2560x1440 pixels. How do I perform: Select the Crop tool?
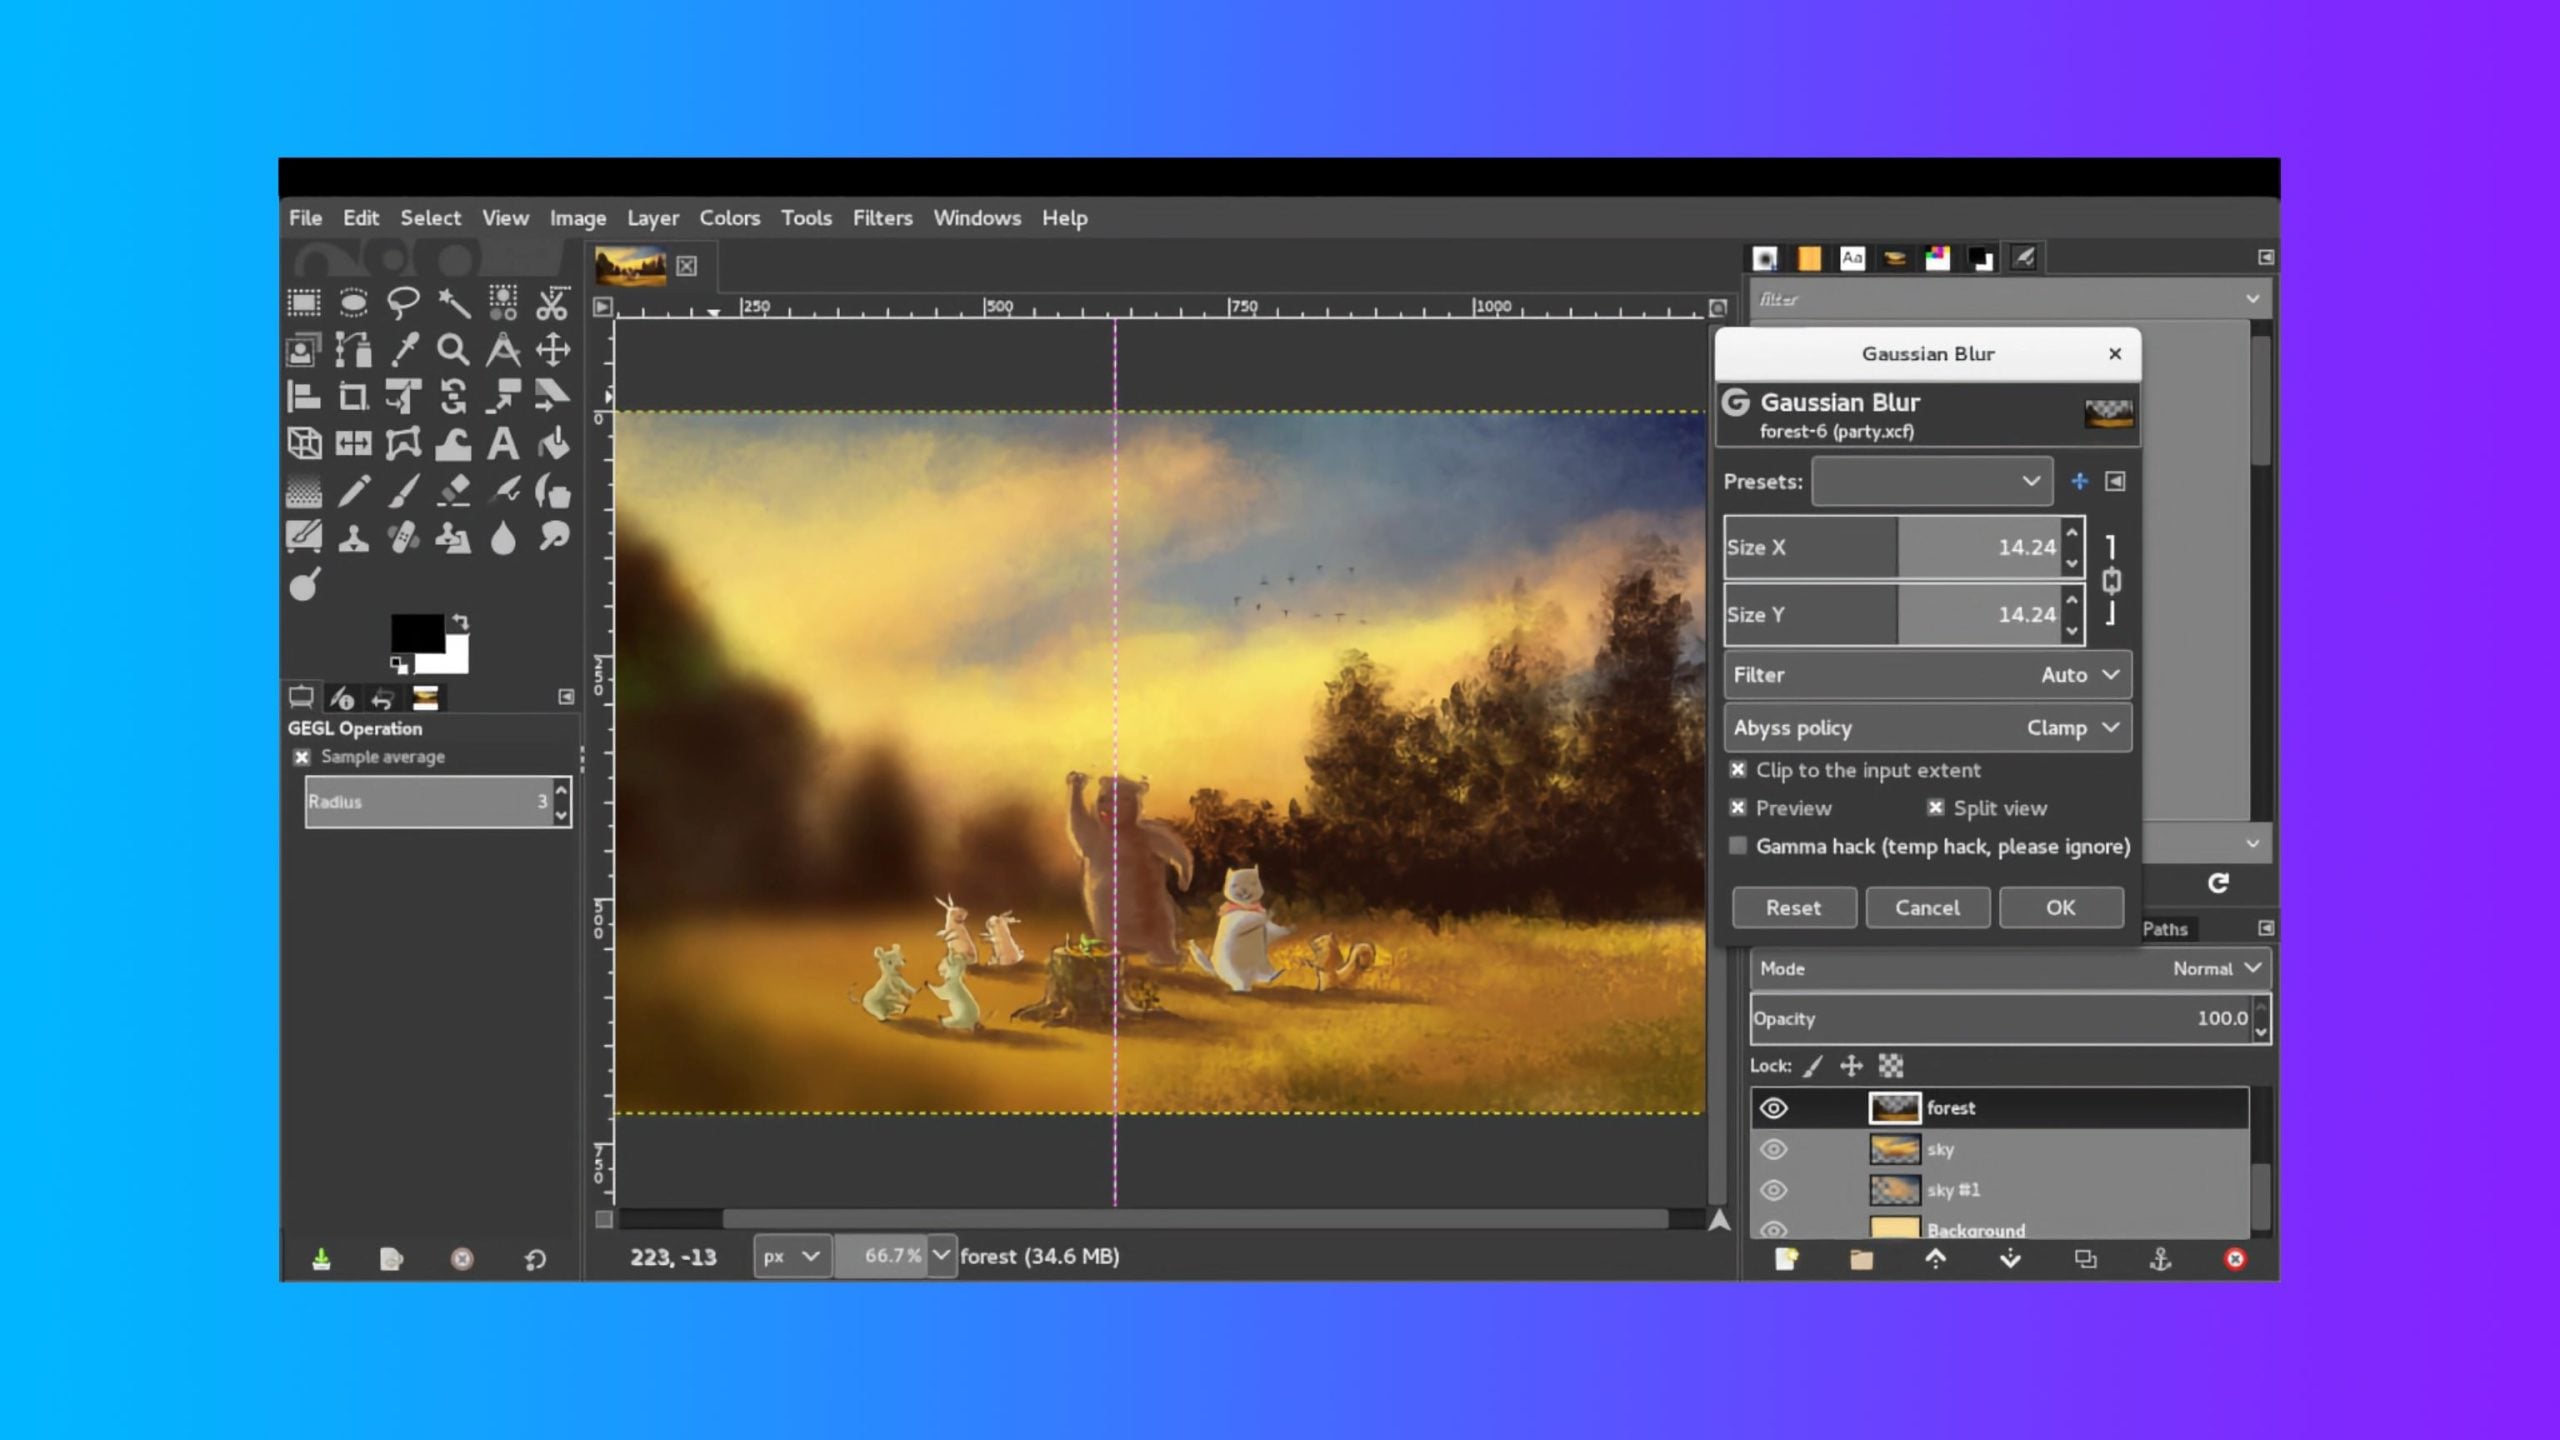click(x=353, y=397)
